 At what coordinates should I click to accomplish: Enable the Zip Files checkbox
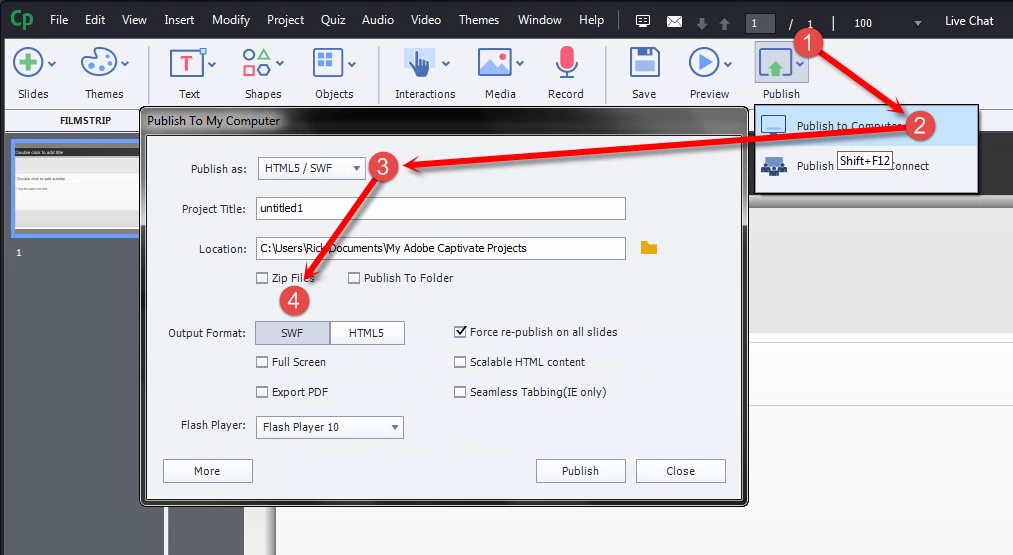pyautogui.click(x=262, y=278)
